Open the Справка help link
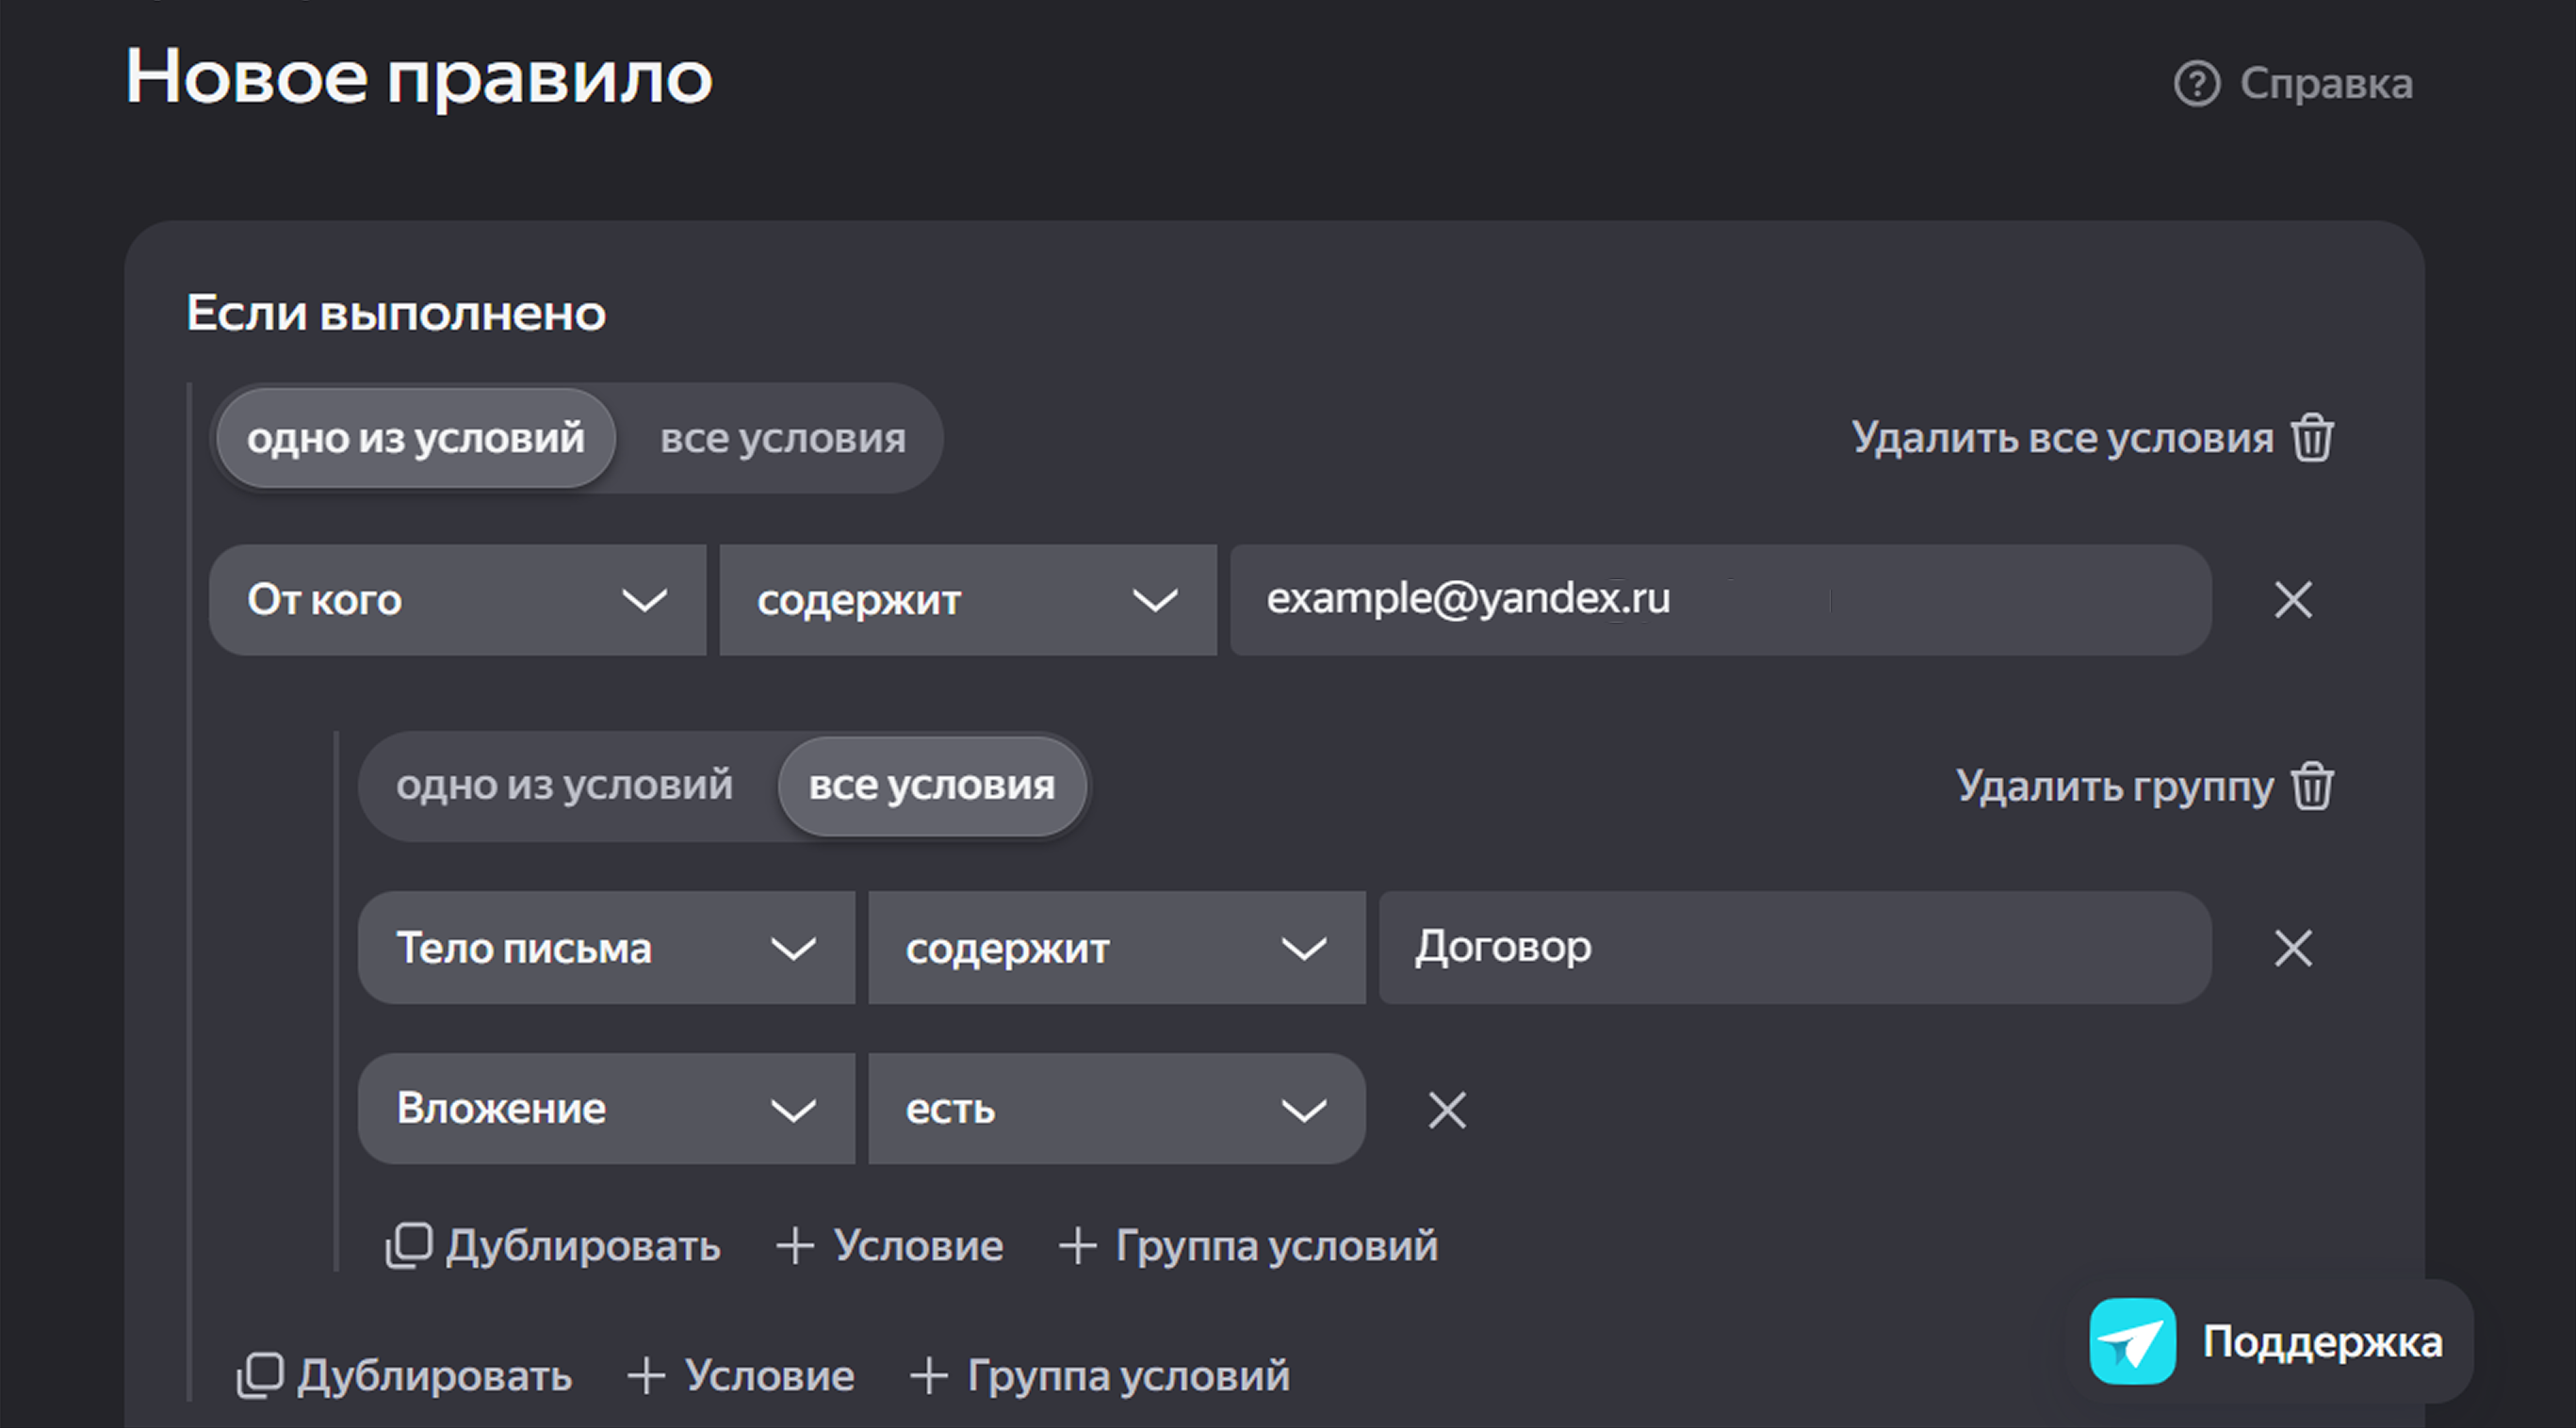The width and height of the screenshot is (2576, 1428). (x=2293, y=84)
